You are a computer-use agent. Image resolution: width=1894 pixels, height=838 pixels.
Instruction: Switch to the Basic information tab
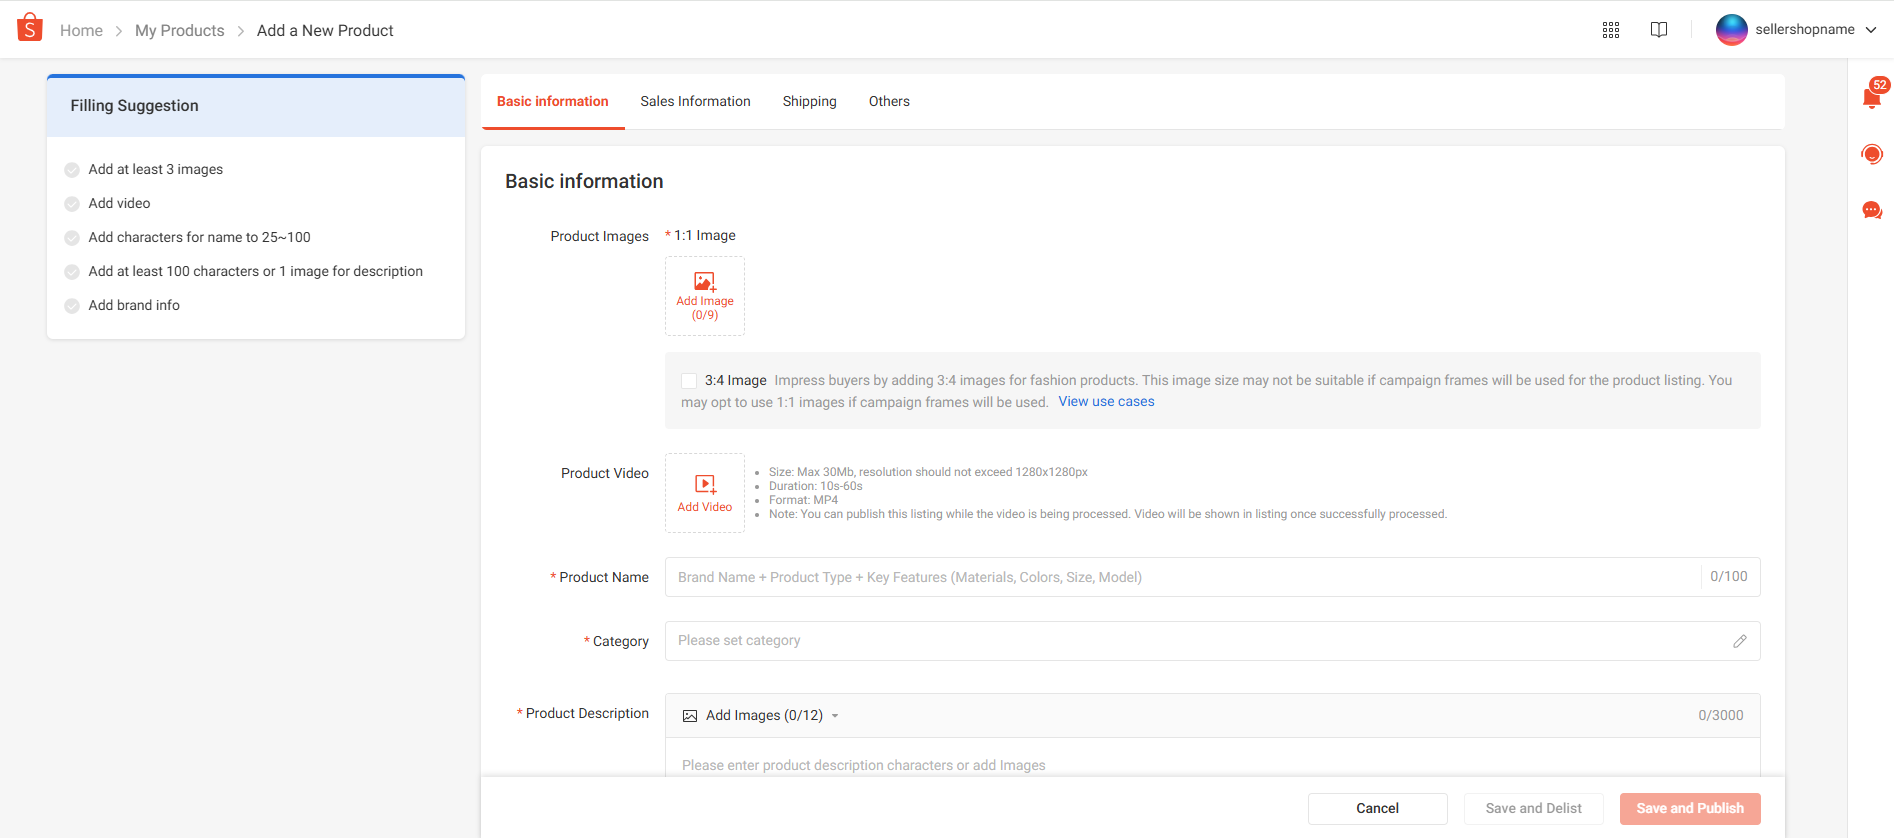pyautogui.click(x=553, y=101)
